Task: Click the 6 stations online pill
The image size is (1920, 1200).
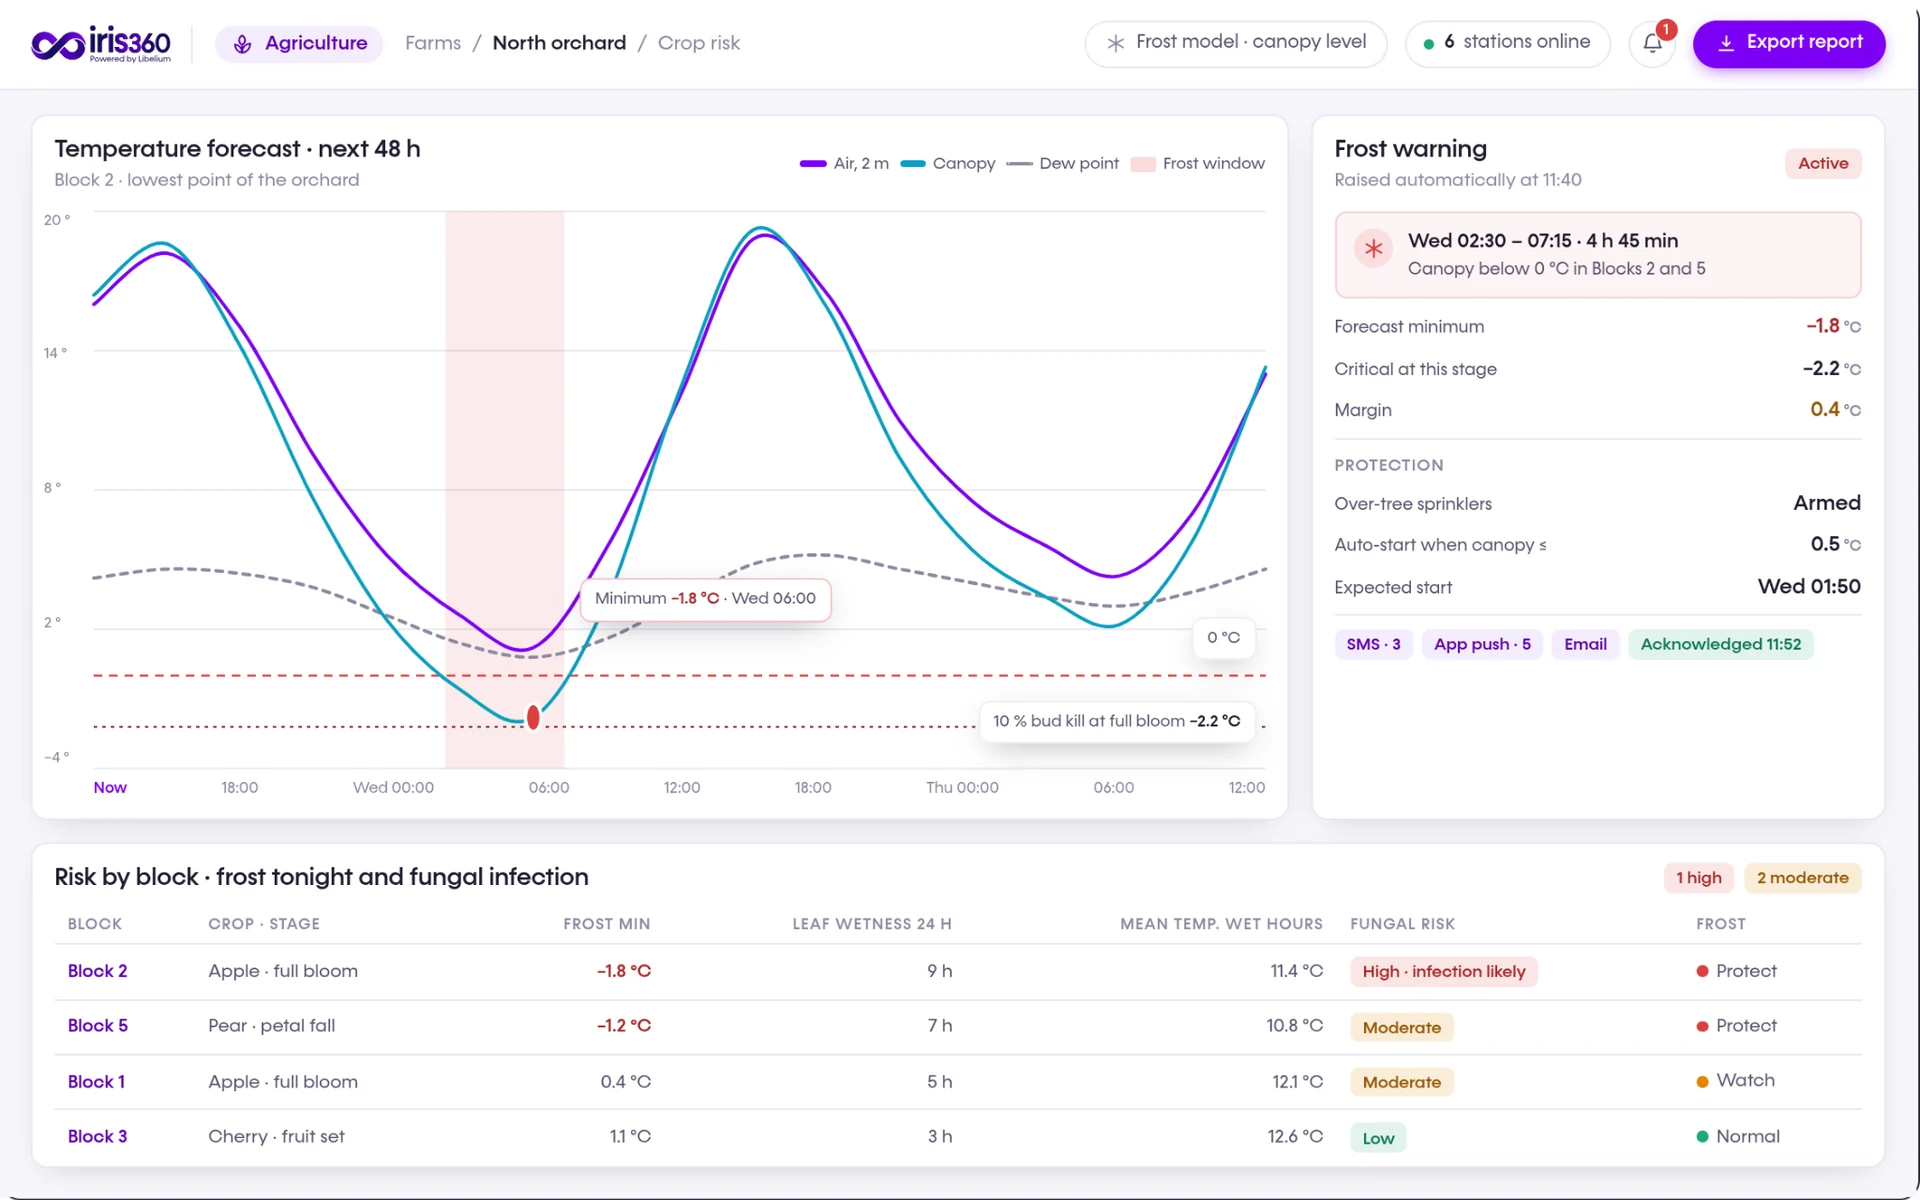Action: click(x=1507, y=43)
